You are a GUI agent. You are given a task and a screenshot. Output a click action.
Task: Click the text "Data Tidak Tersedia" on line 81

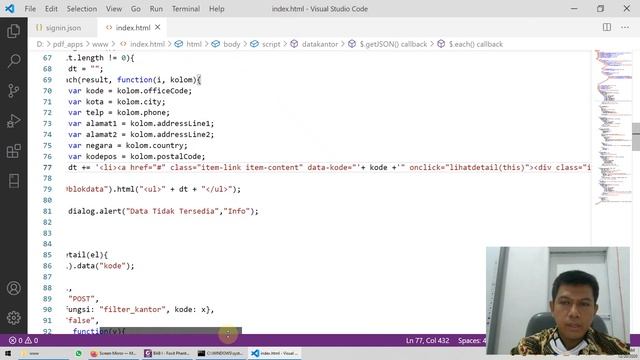click(173, 211)
